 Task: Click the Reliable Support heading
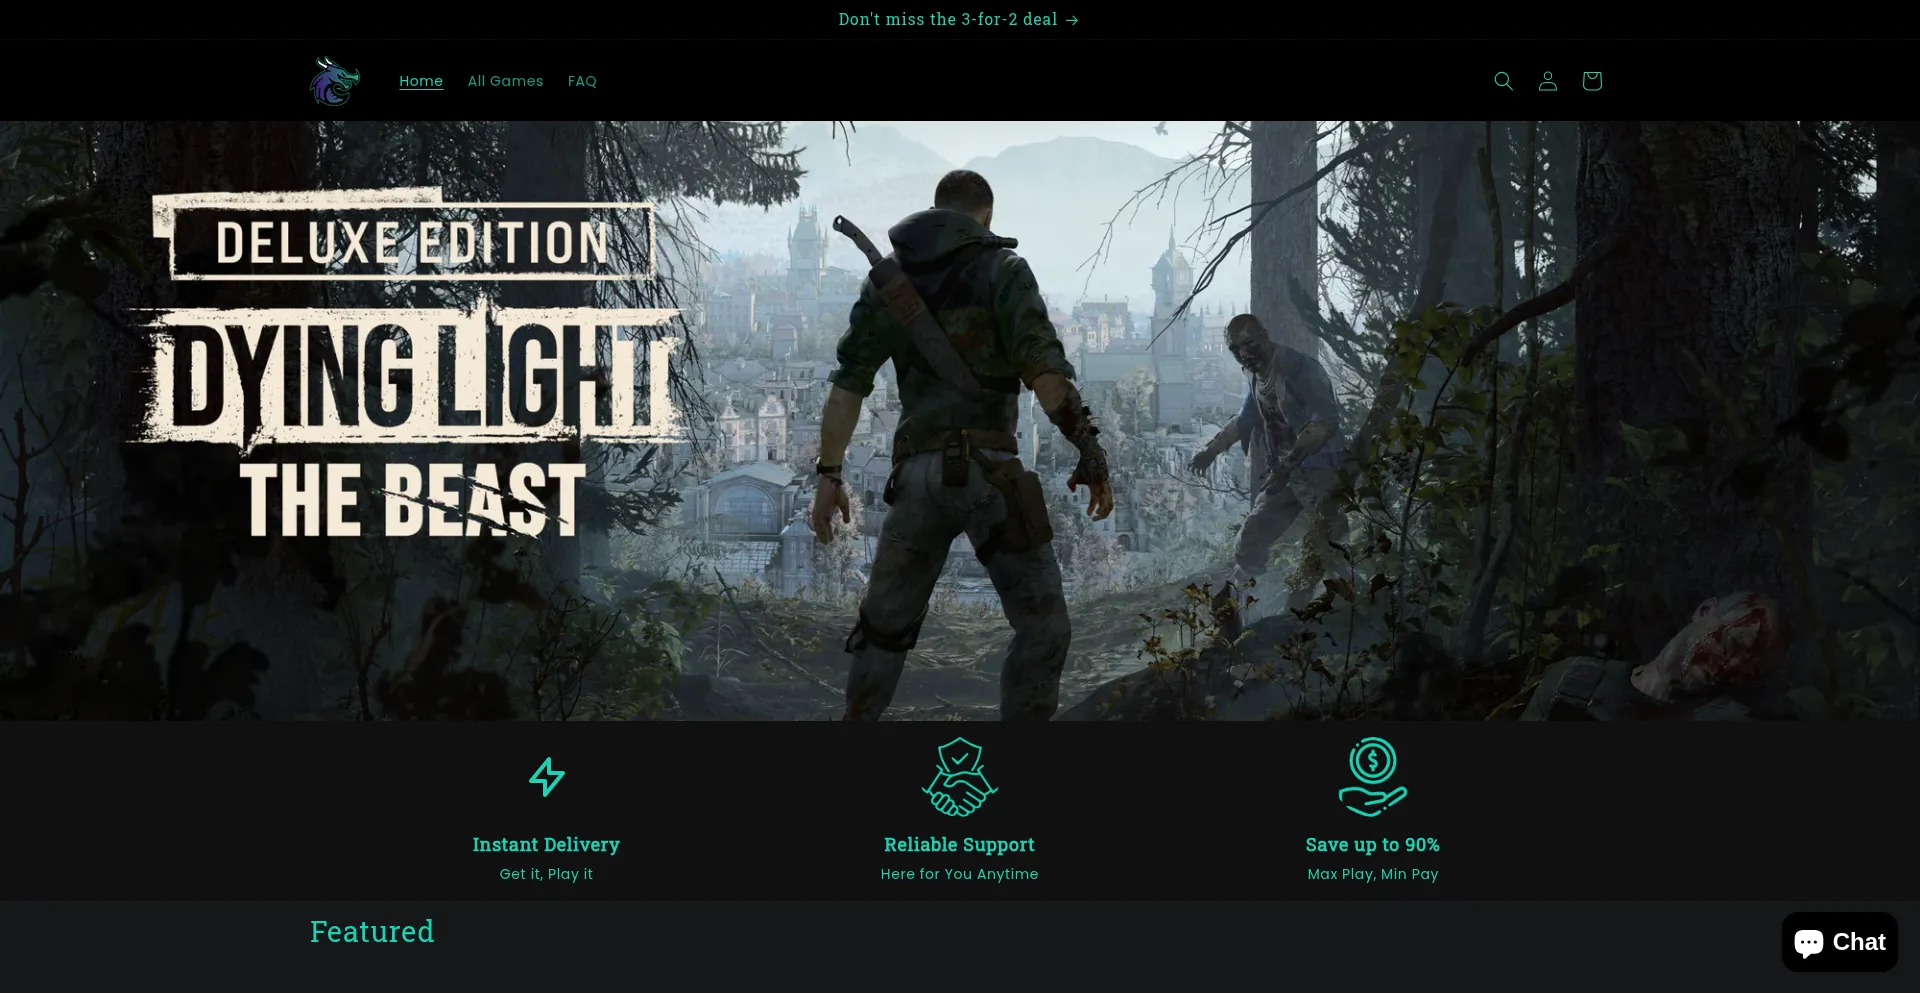point(959,845)
